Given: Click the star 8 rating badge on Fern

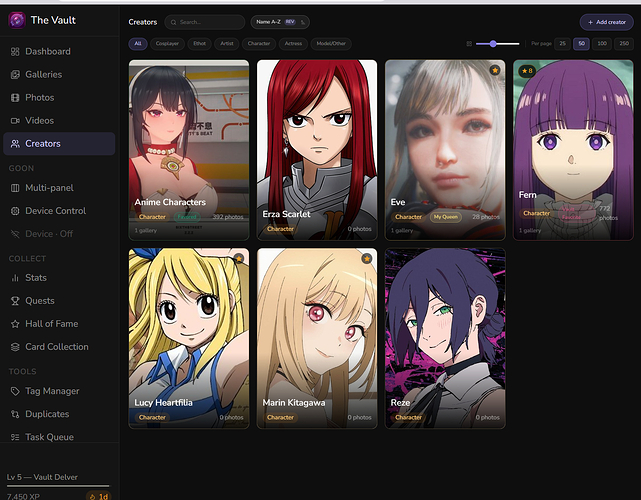Looking at the screenshot, I should click(x=527, y=71).
